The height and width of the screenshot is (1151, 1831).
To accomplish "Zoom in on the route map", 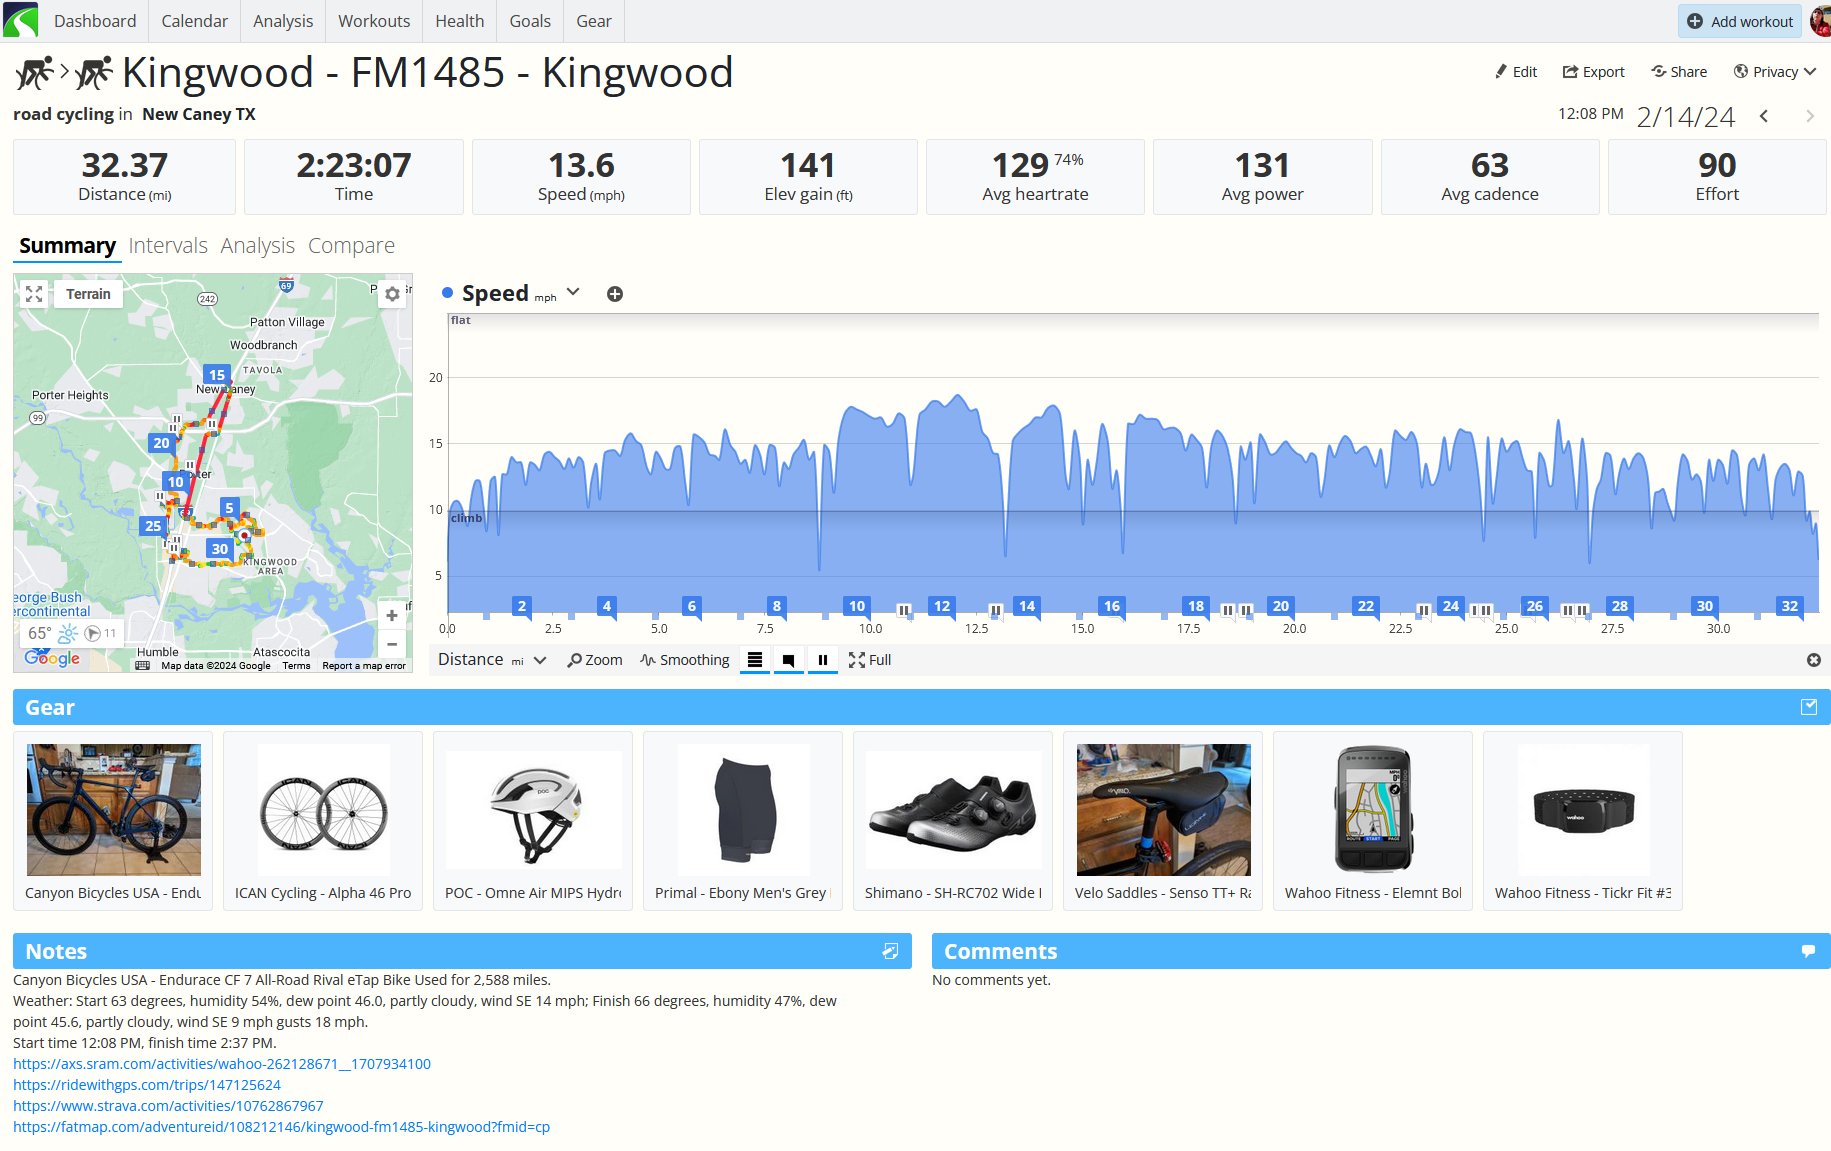I will (392, 616).
